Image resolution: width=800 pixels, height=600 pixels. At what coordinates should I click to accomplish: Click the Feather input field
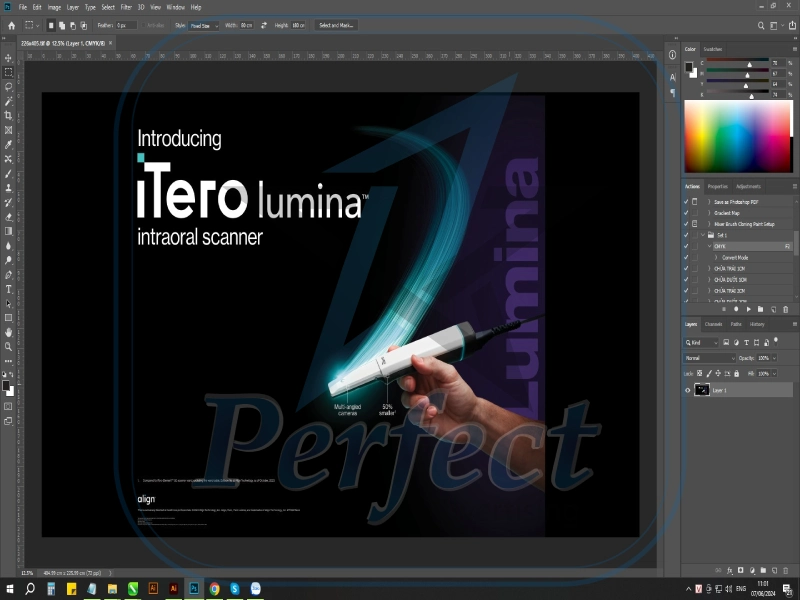click(126, 25)
